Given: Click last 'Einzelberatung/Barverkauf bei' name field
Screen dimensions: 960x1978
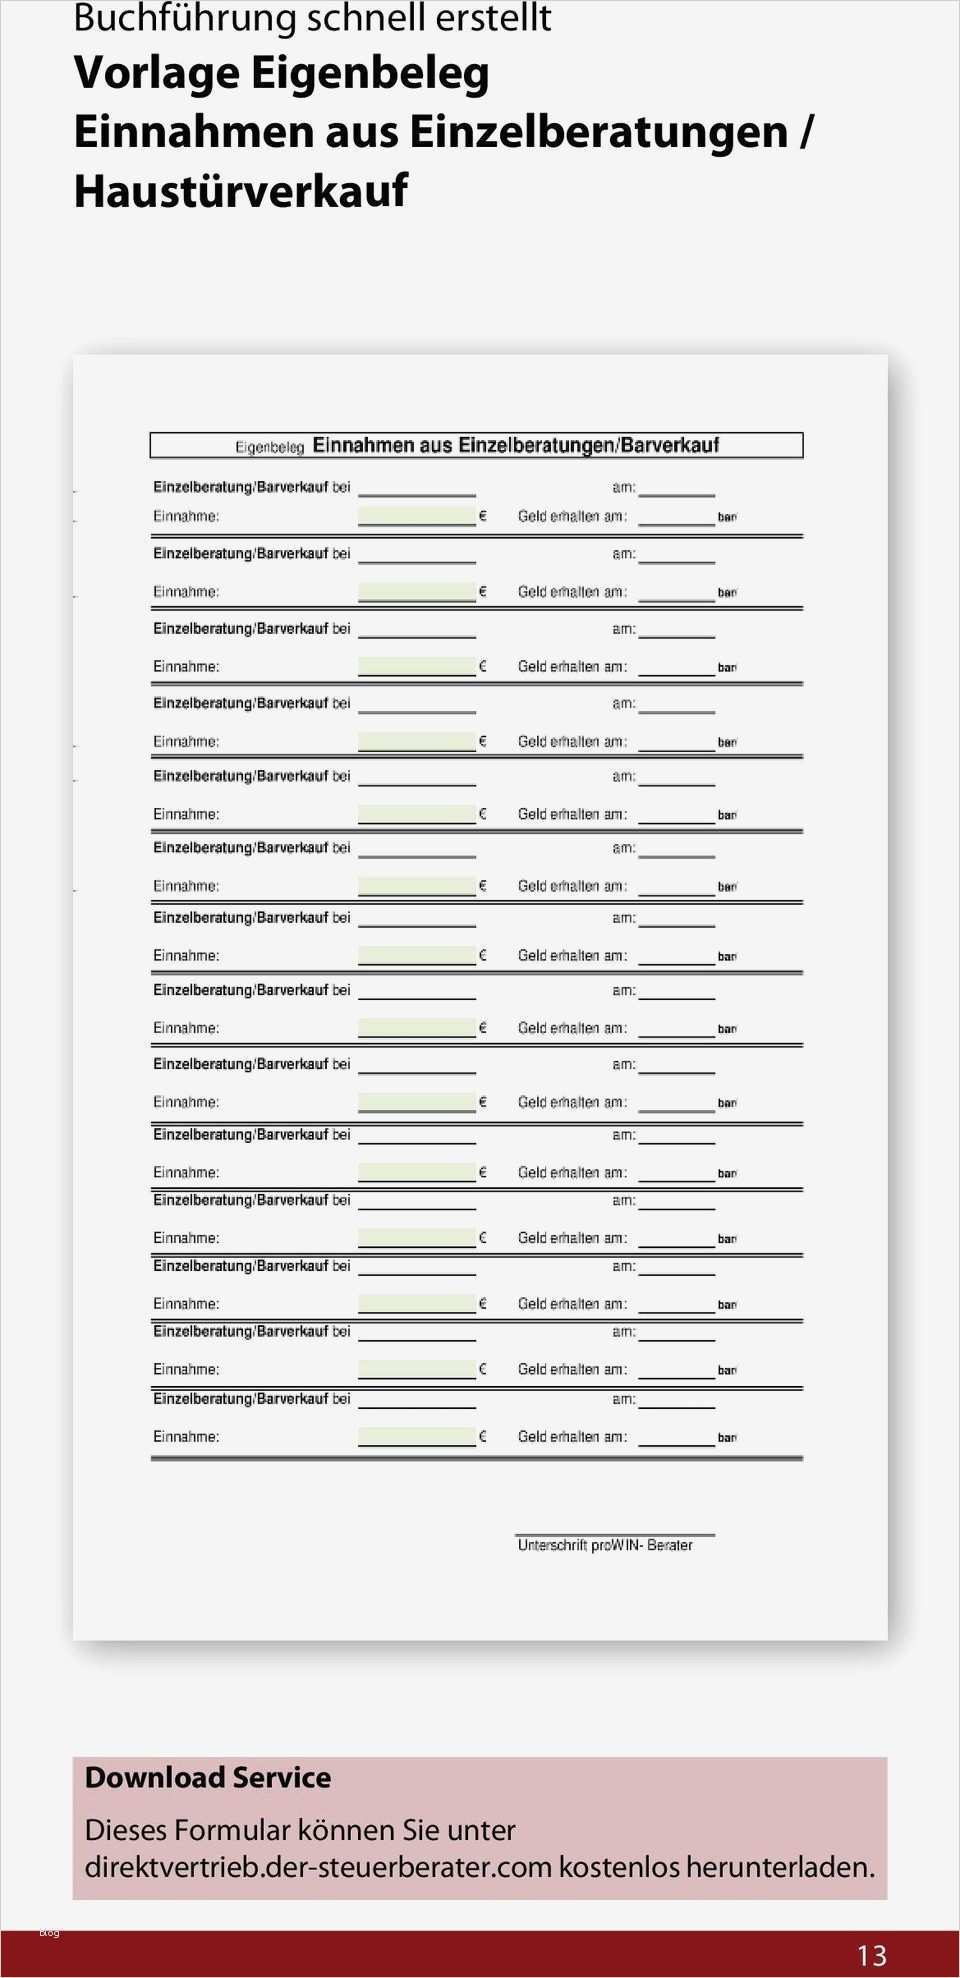Looking at the screenshot, I should pos(416,1400).
